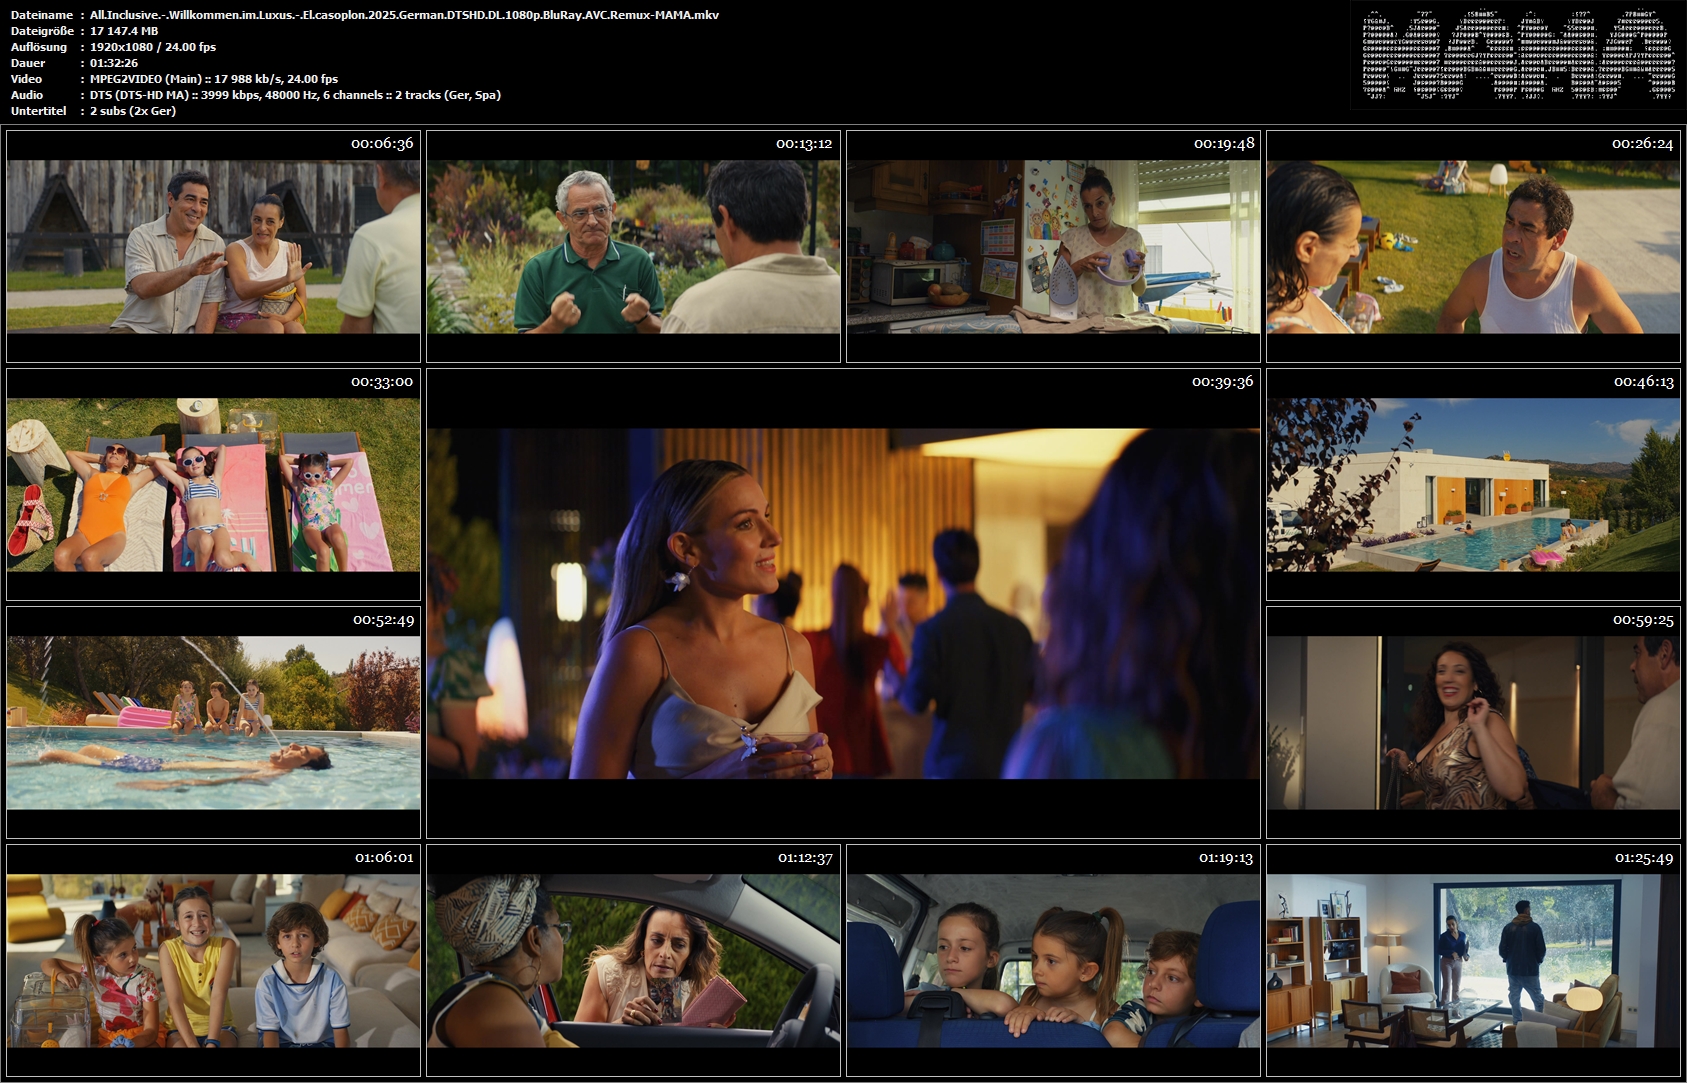Open the 00:19:48 frame of woman holding iron
Screen dimensions: 1687x1083
click(x=1053, y=246)
